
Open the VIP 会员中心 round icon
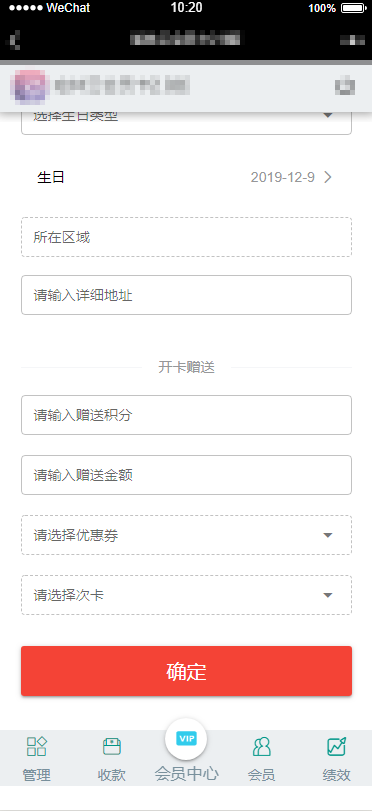pyautogui.click(x=186, y=739)
